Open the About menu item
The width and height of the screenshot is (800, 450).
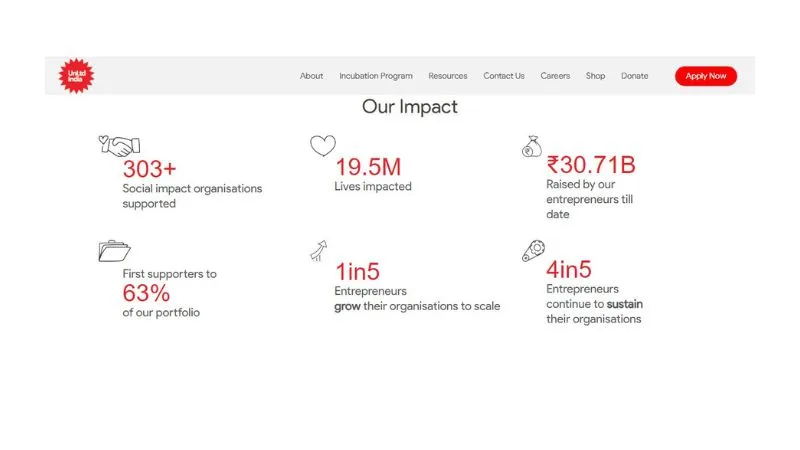pyautogui.click(x=311, y=76)
